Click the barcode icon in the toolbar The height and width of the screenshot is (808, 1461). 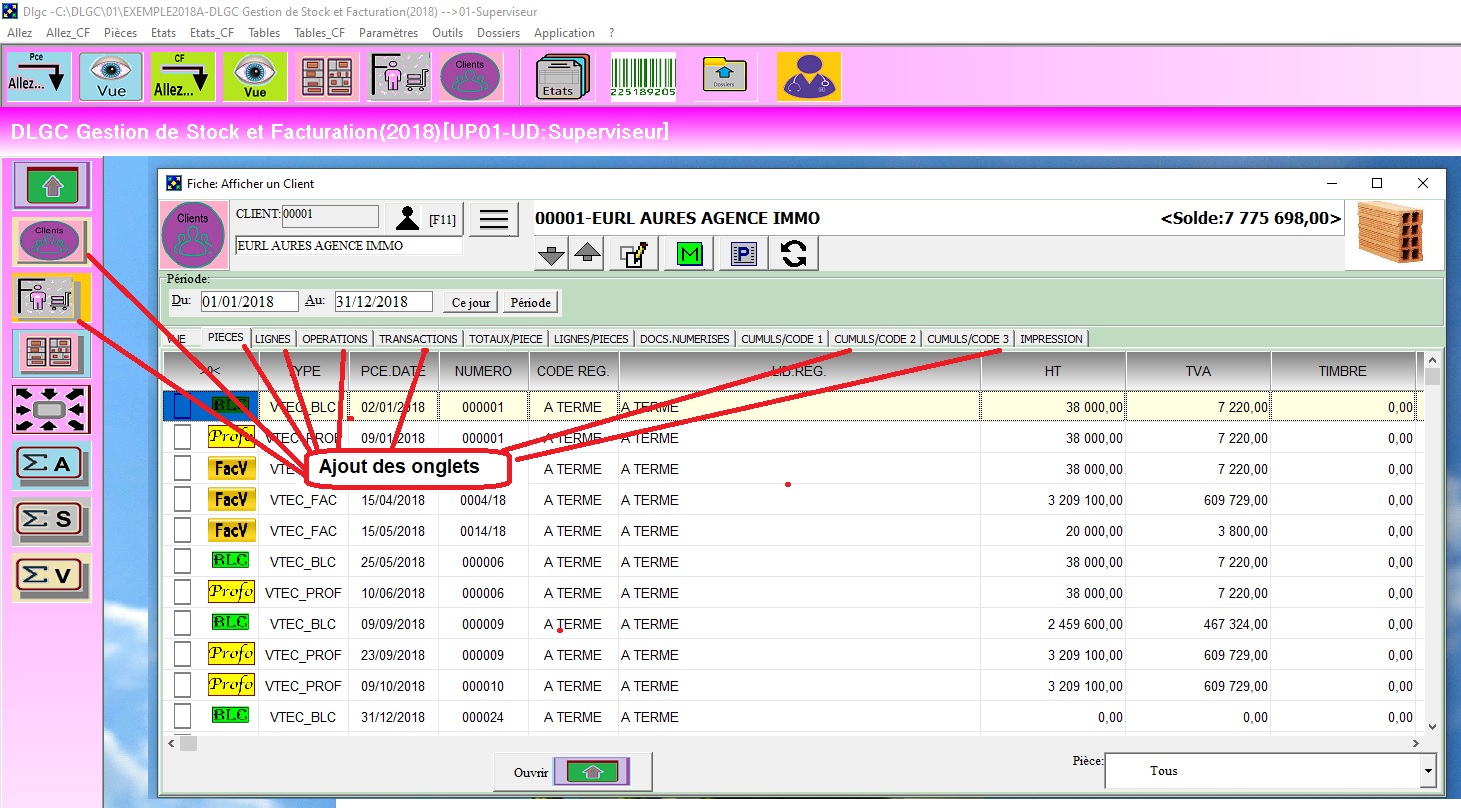[x=643, y=76]
